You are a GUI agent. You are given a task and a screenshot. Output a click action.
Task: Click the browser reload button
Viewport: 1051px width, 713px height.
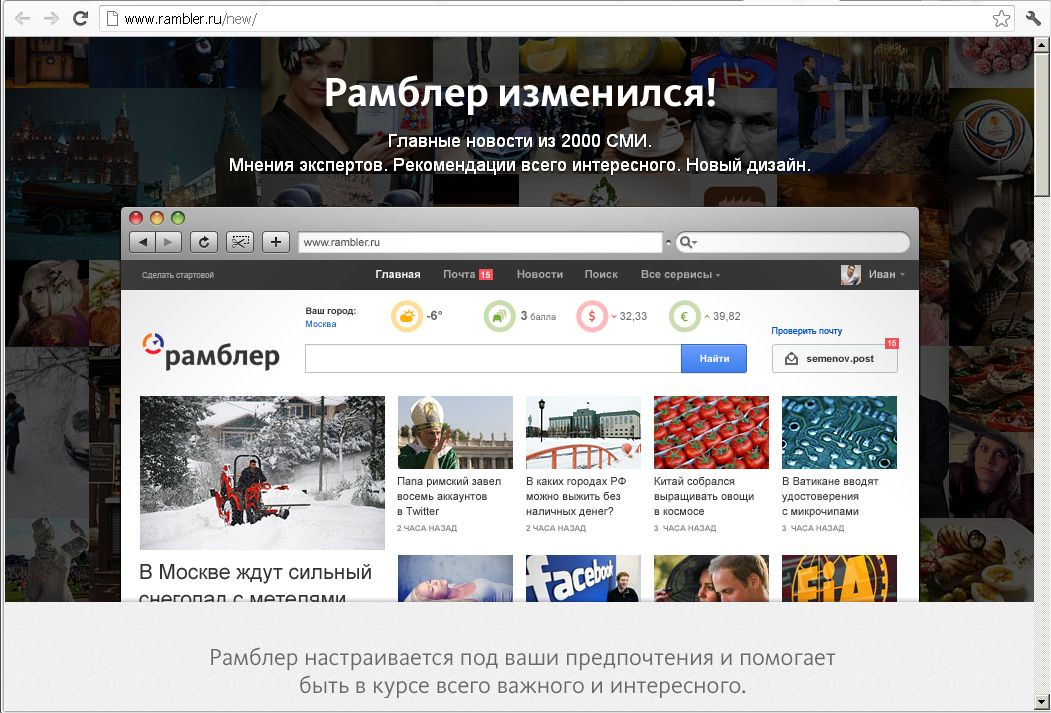(x=80, y=19)
